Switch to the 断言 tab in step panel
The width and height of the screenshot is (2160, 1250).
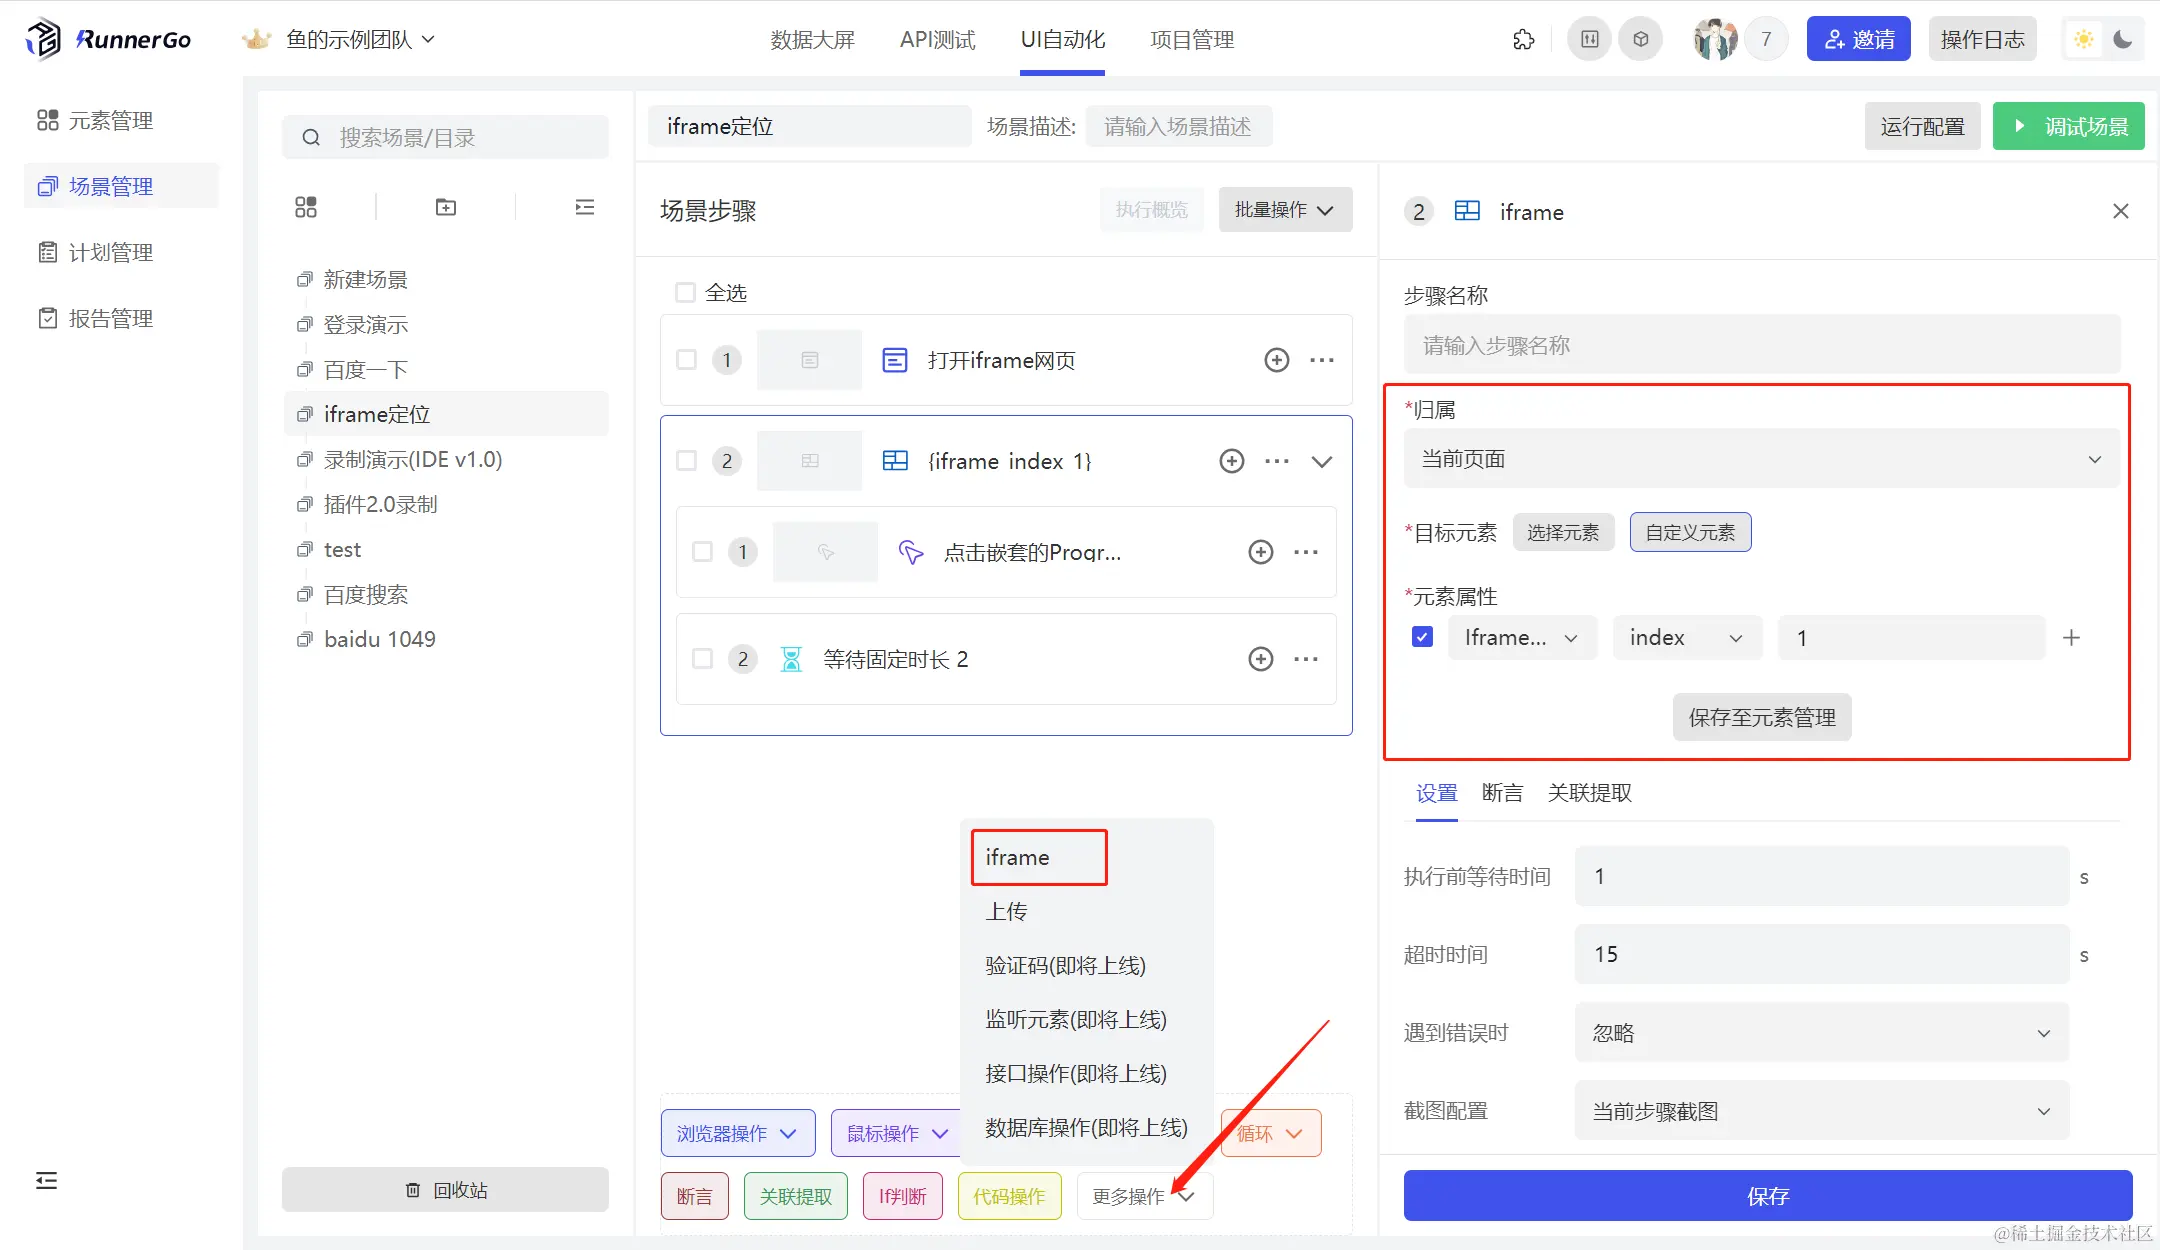(1502, 793)
